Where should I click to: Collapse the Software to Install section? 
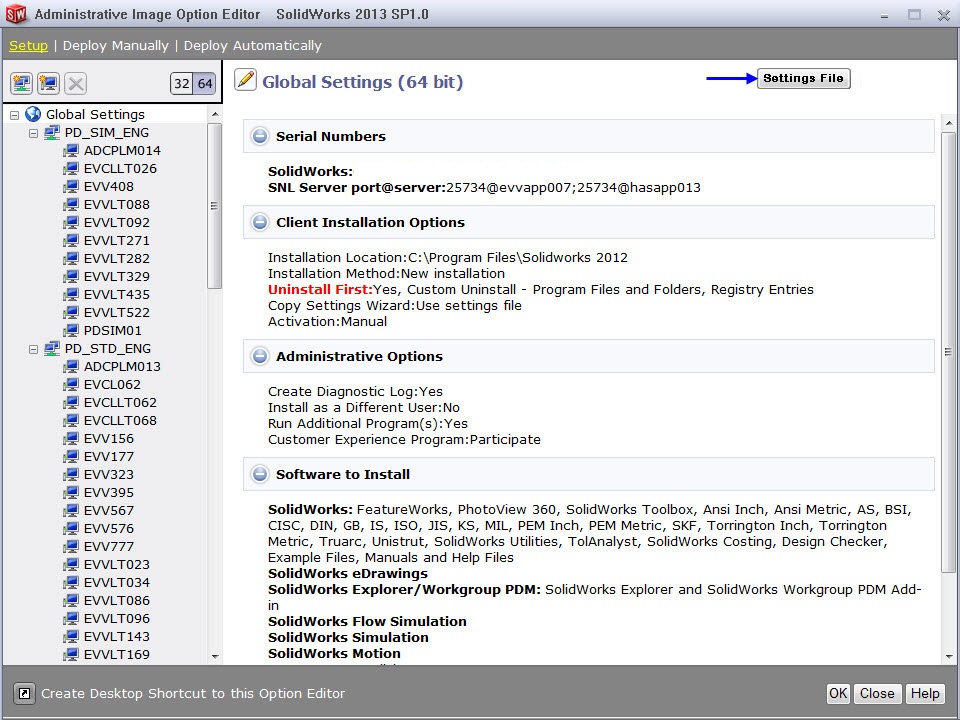pos(260,474)
